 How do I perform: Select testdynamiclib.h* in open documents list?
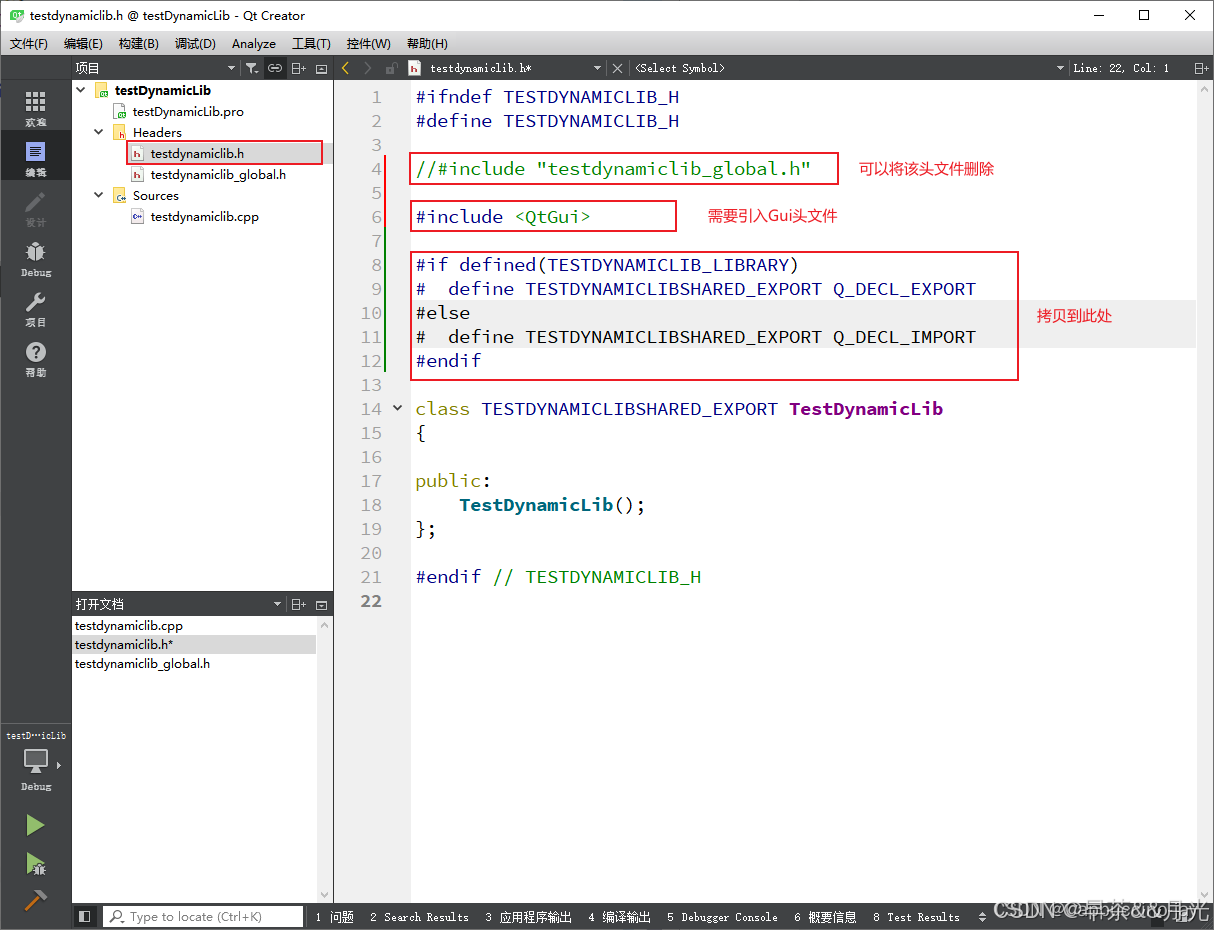tap(124, 644)
